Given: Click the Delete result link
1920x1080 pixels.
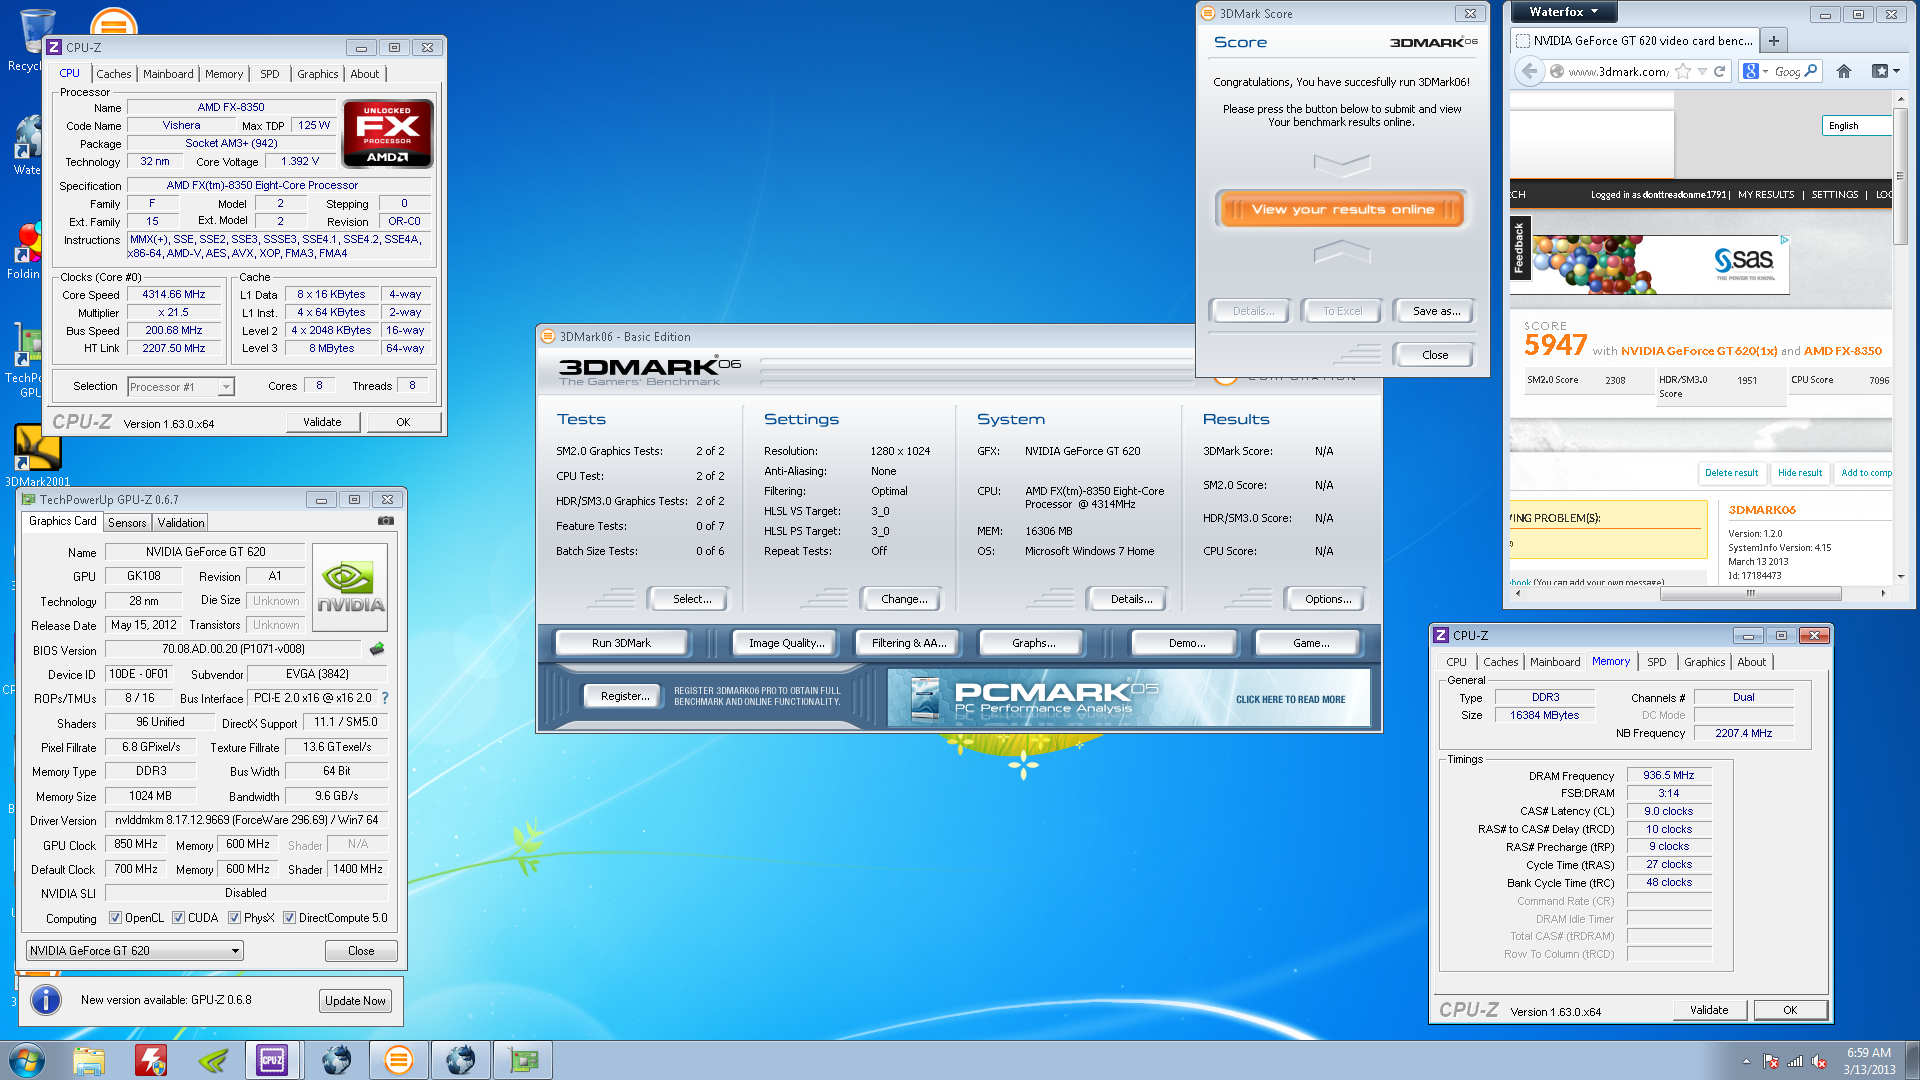Looking at the screenshot, I should tap(1731, 473).
